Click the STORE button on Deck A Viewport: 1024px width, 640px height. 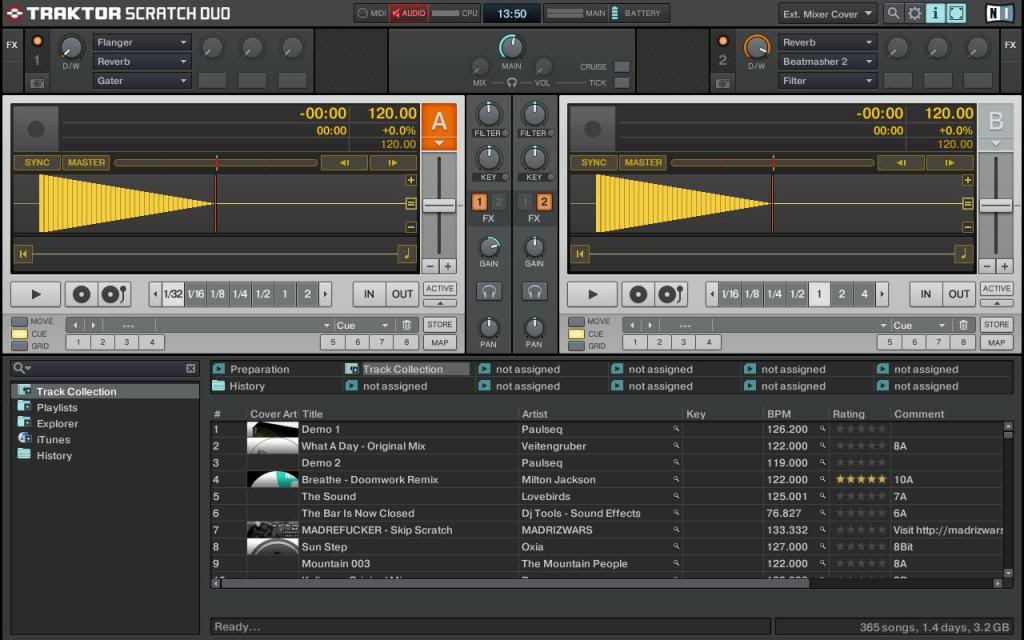click(439, 325)
